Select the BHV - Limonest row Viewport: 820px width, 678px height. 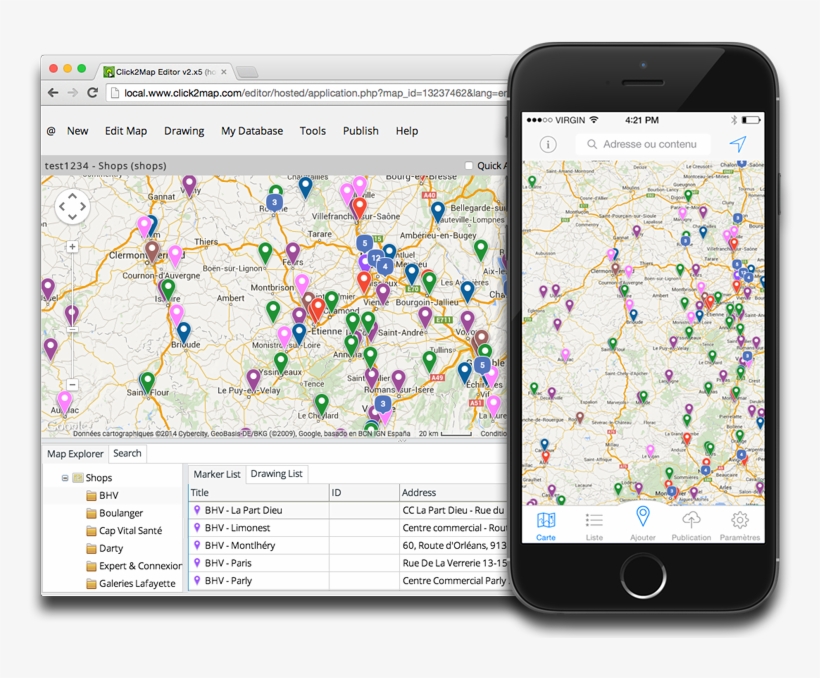pos(348,528)
